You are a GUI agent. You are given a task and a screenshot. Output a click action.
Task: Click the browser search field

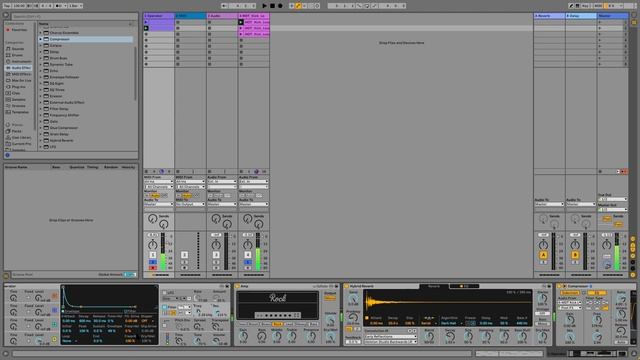[74, 16]
